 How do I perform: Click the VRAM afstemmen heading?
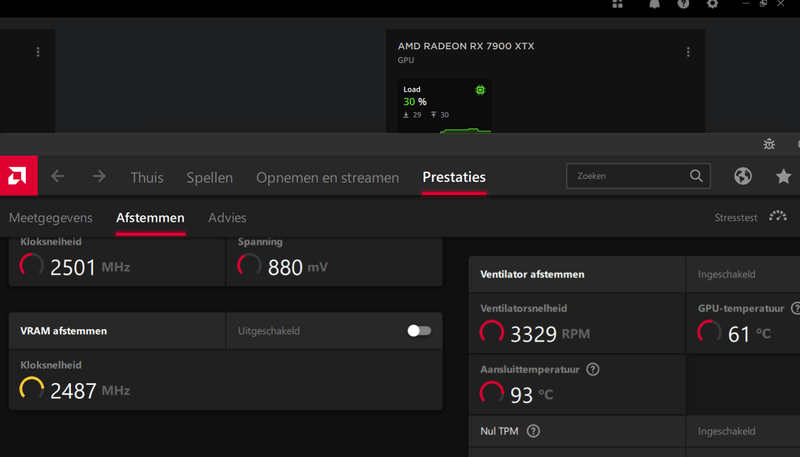[x=64, y=331]
